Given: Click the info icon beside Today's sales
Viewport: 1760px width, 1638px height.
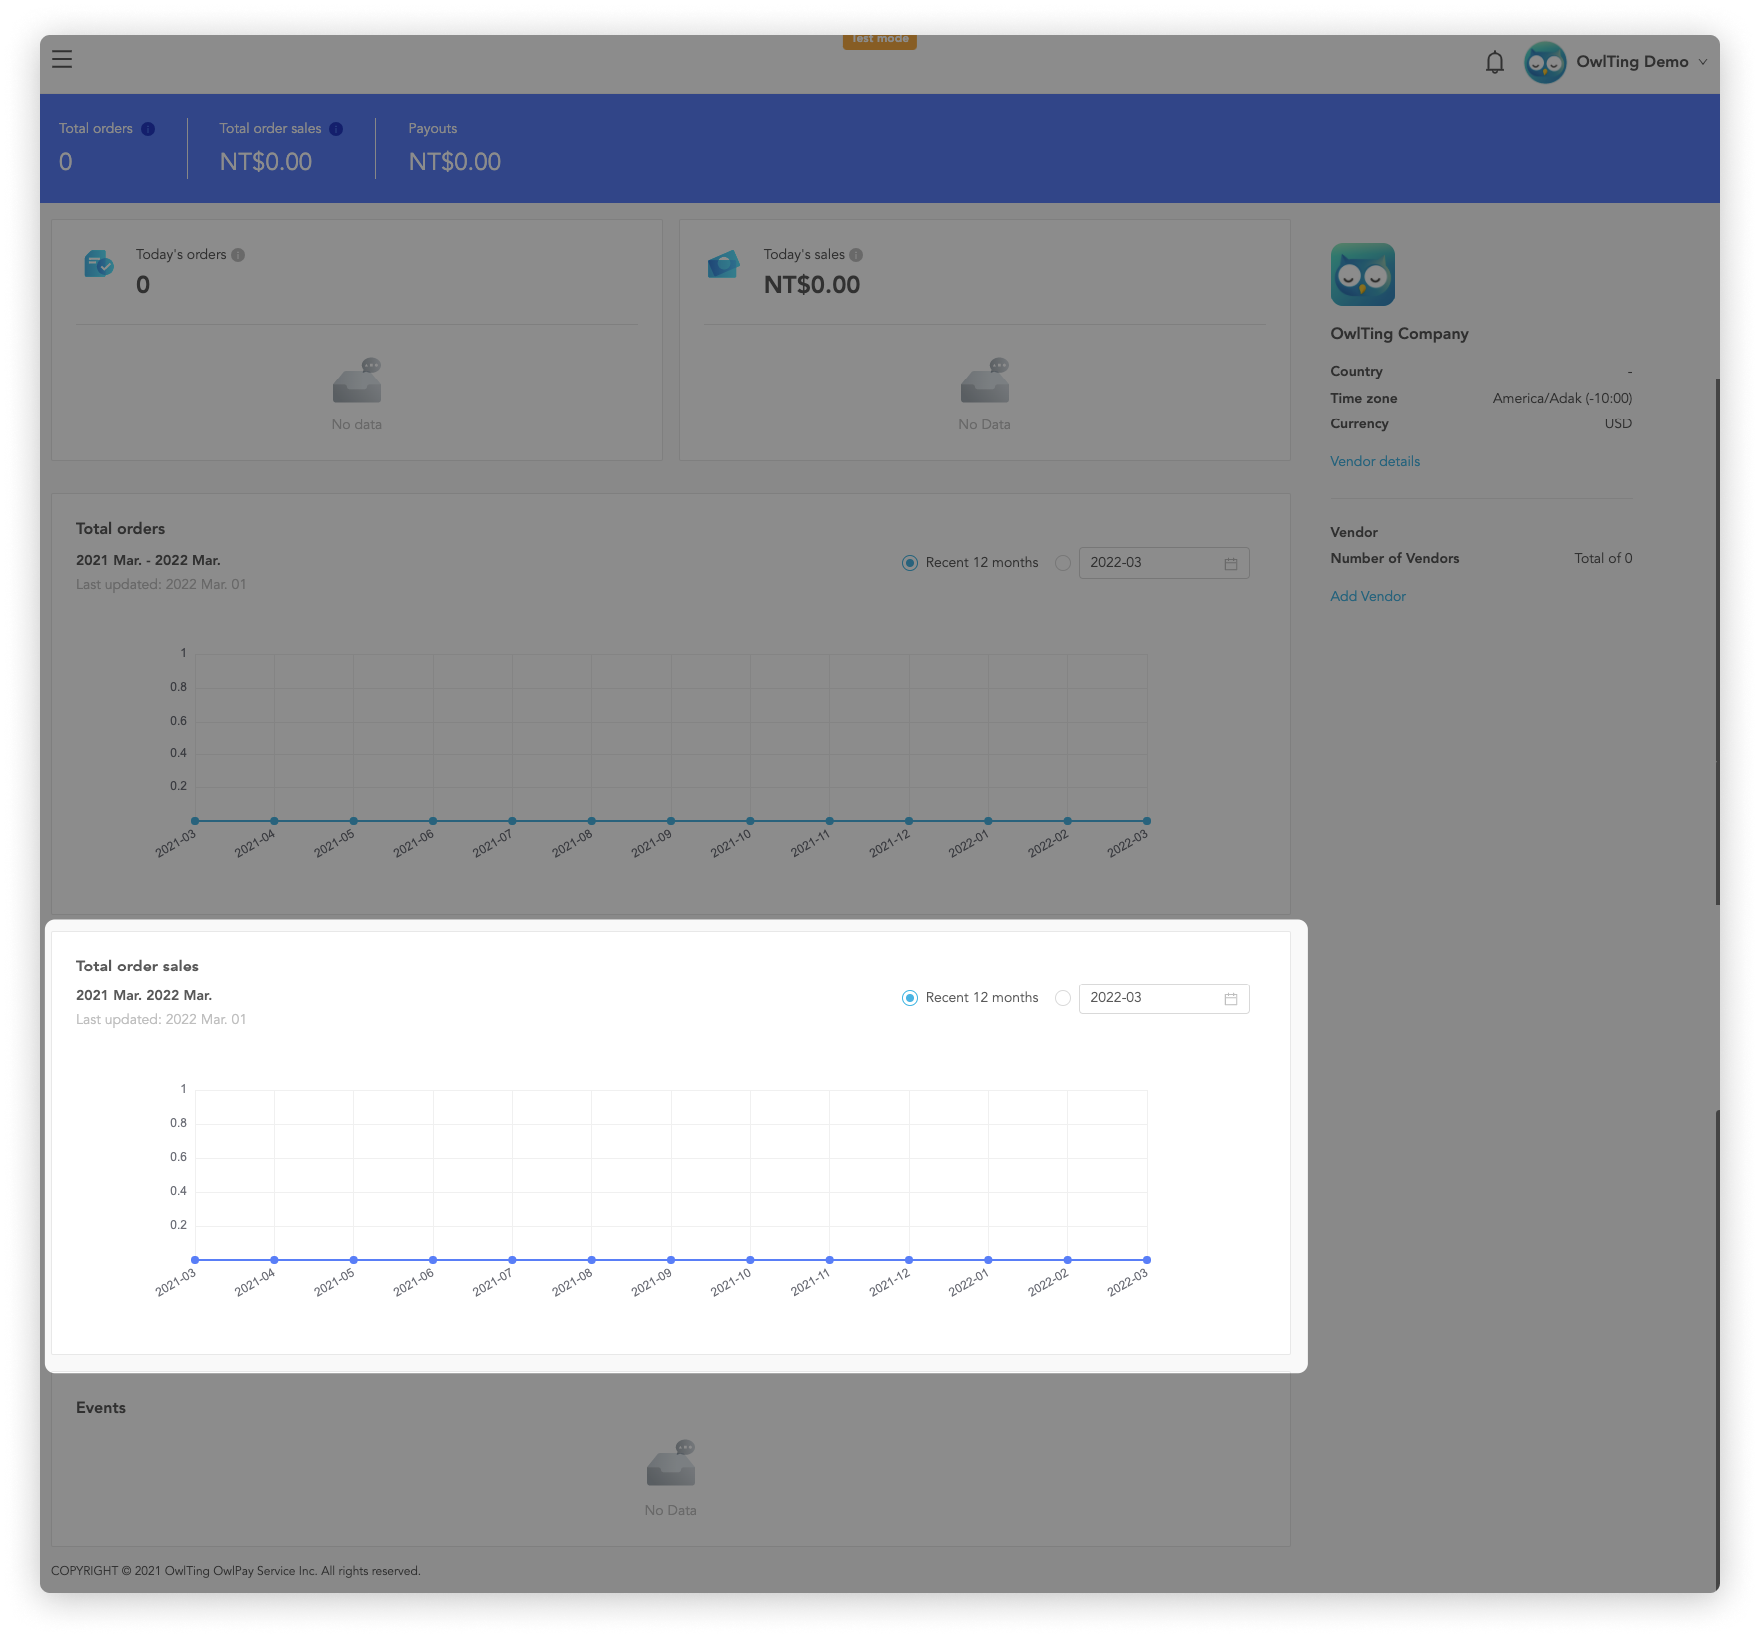Looking at the screenshot, I should click(856, 255).
